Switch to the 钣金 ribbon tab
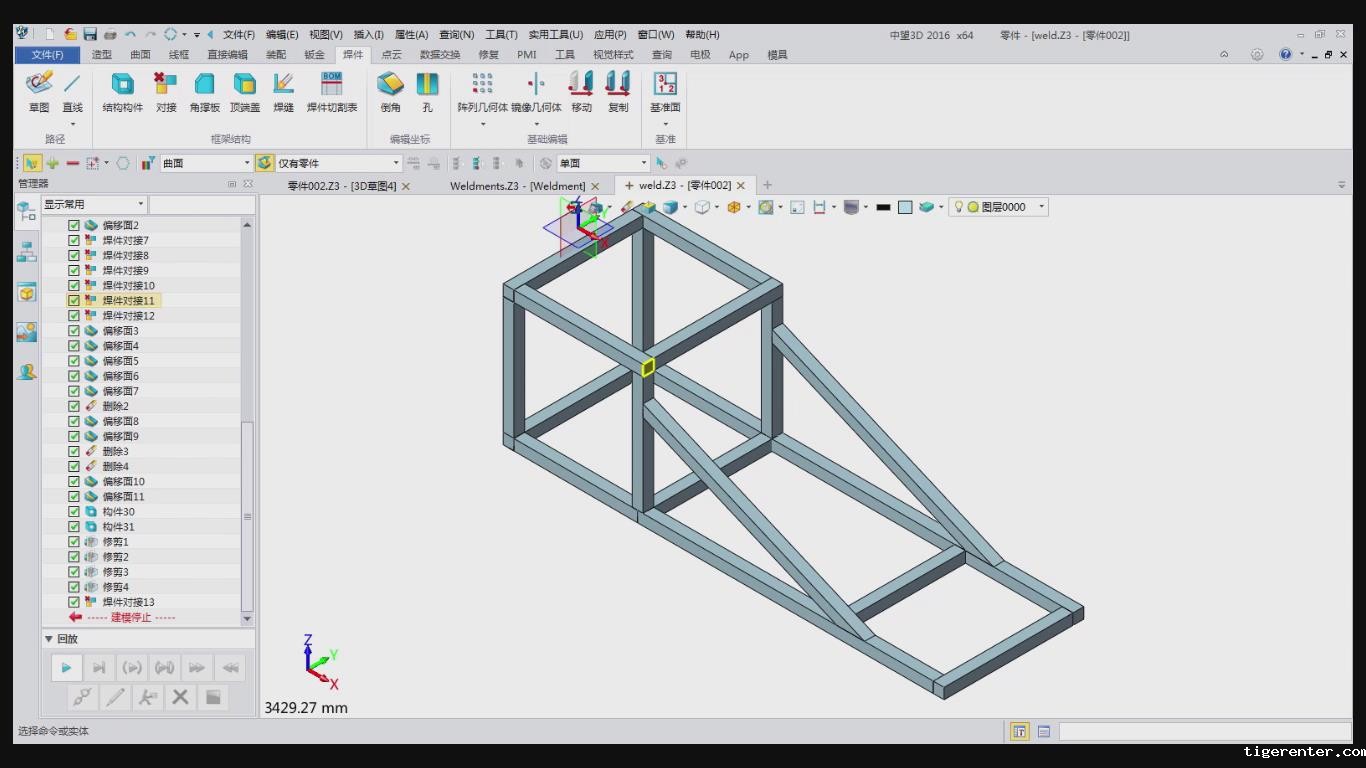 tap(314, 55)
